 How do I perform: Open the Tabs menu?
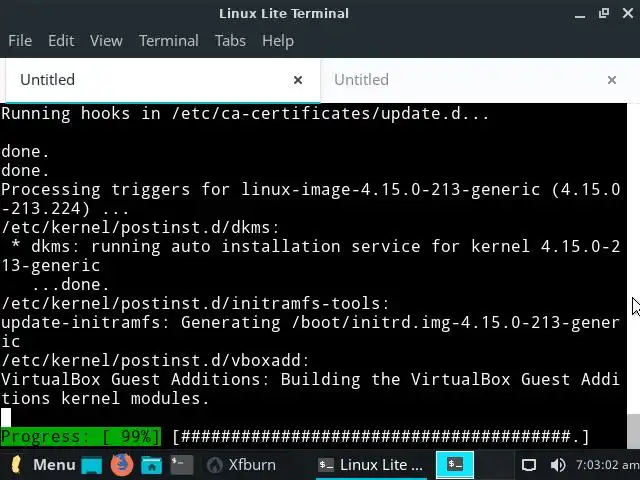coord(230,40)
